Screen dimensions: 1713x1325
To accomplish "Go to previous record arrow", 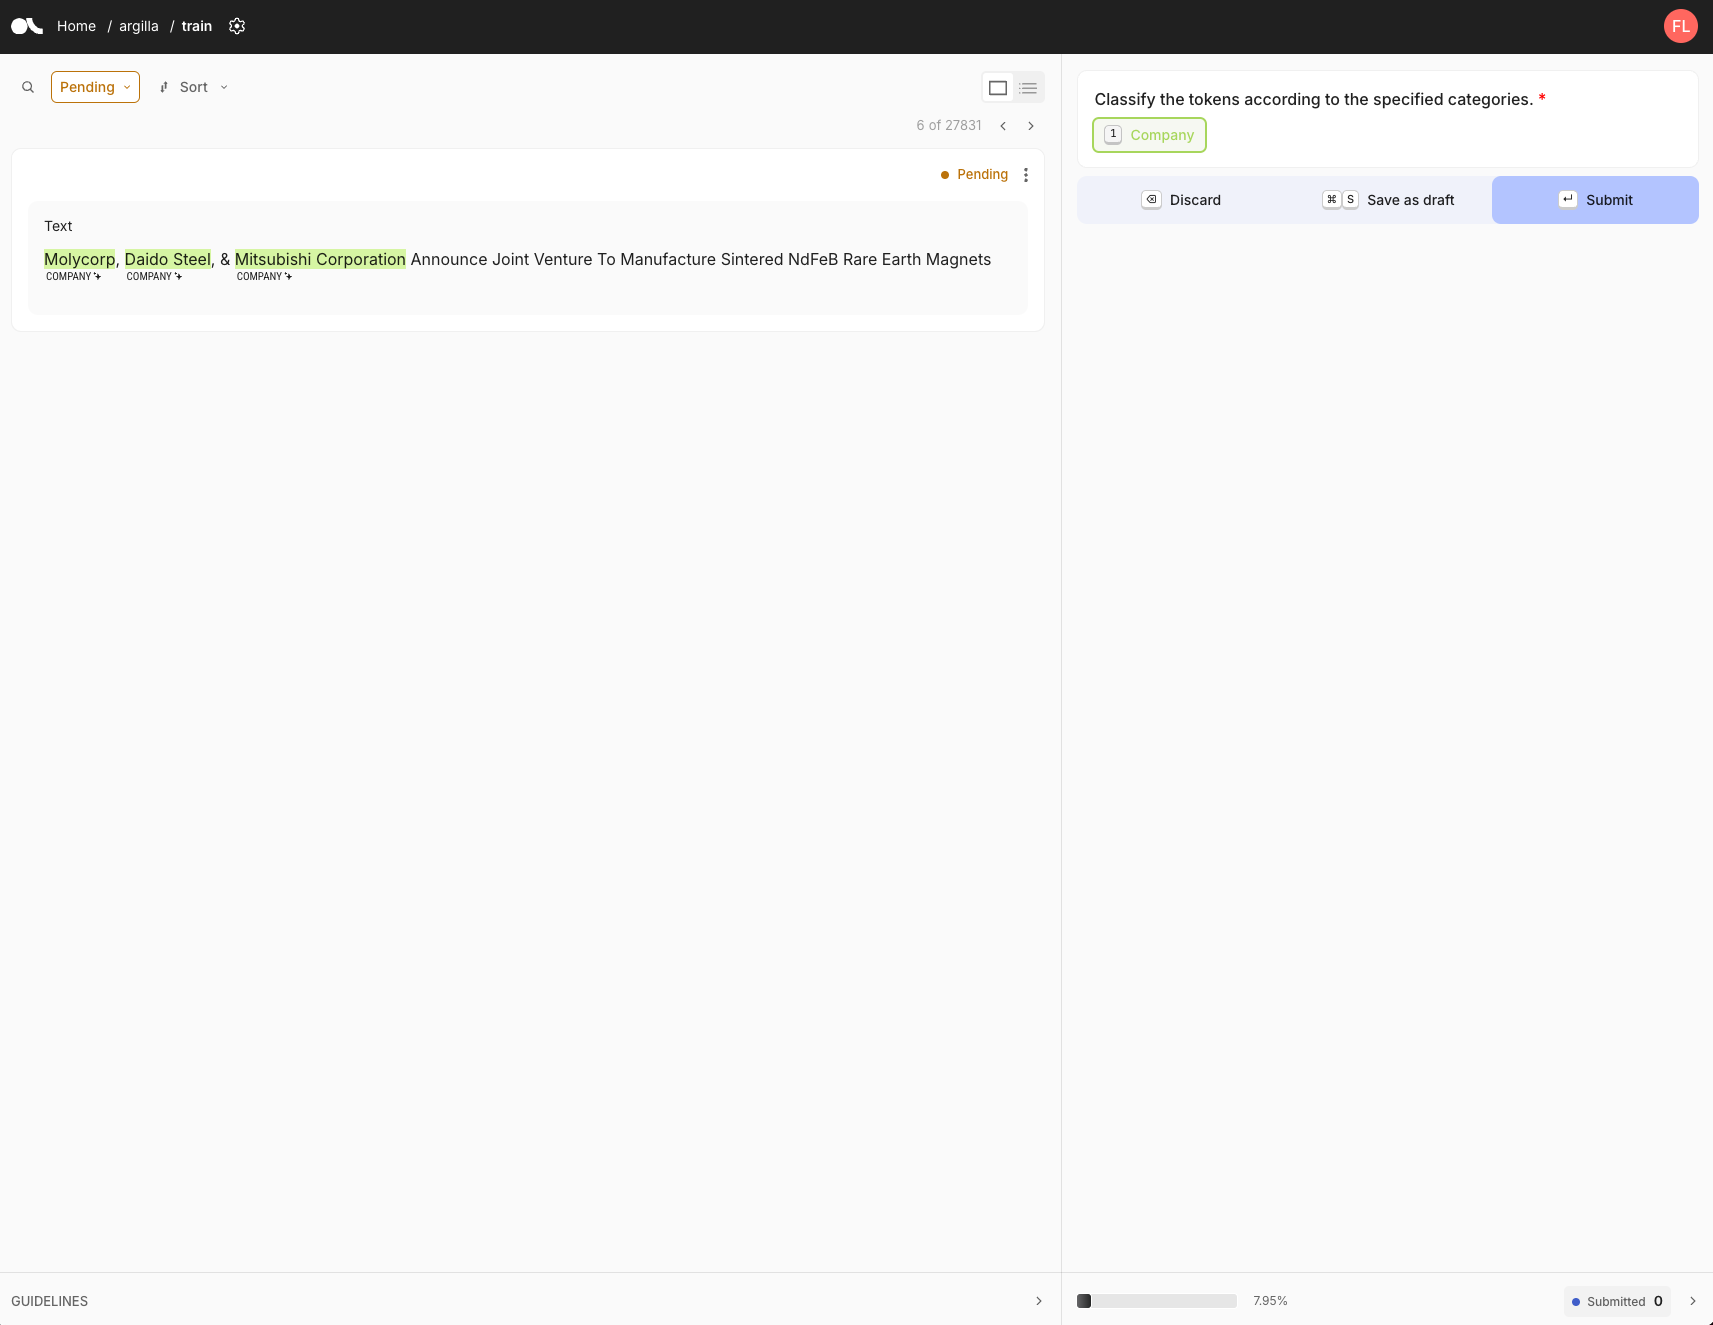I will [1003, 126].
